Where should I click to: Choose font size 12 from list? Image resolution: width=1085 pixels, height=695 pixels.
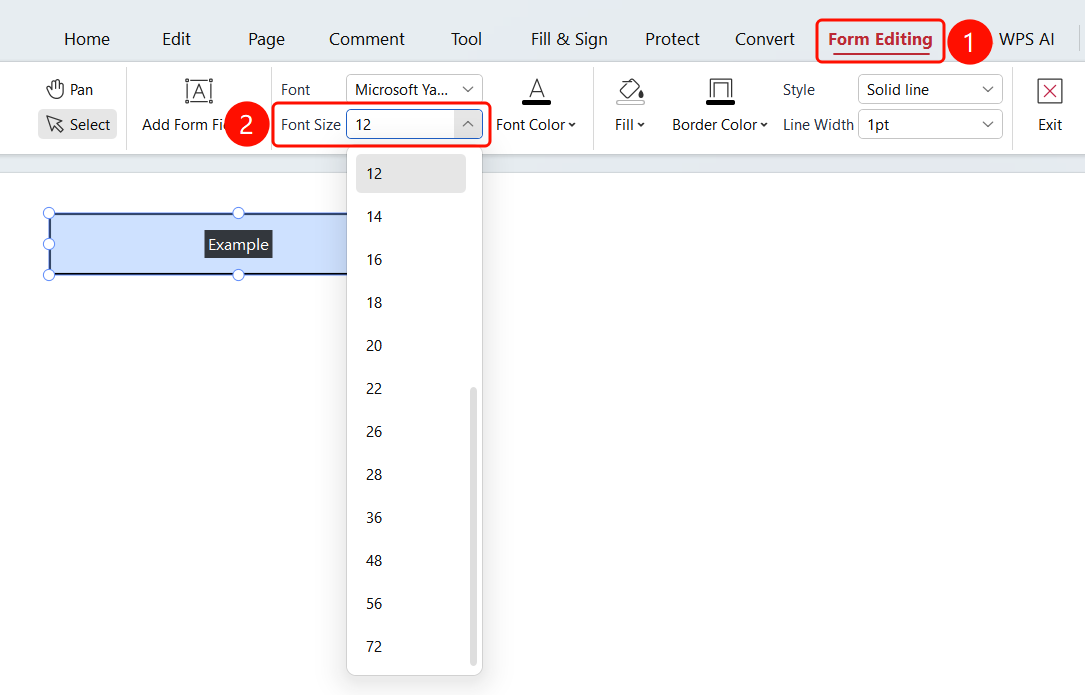411,174
